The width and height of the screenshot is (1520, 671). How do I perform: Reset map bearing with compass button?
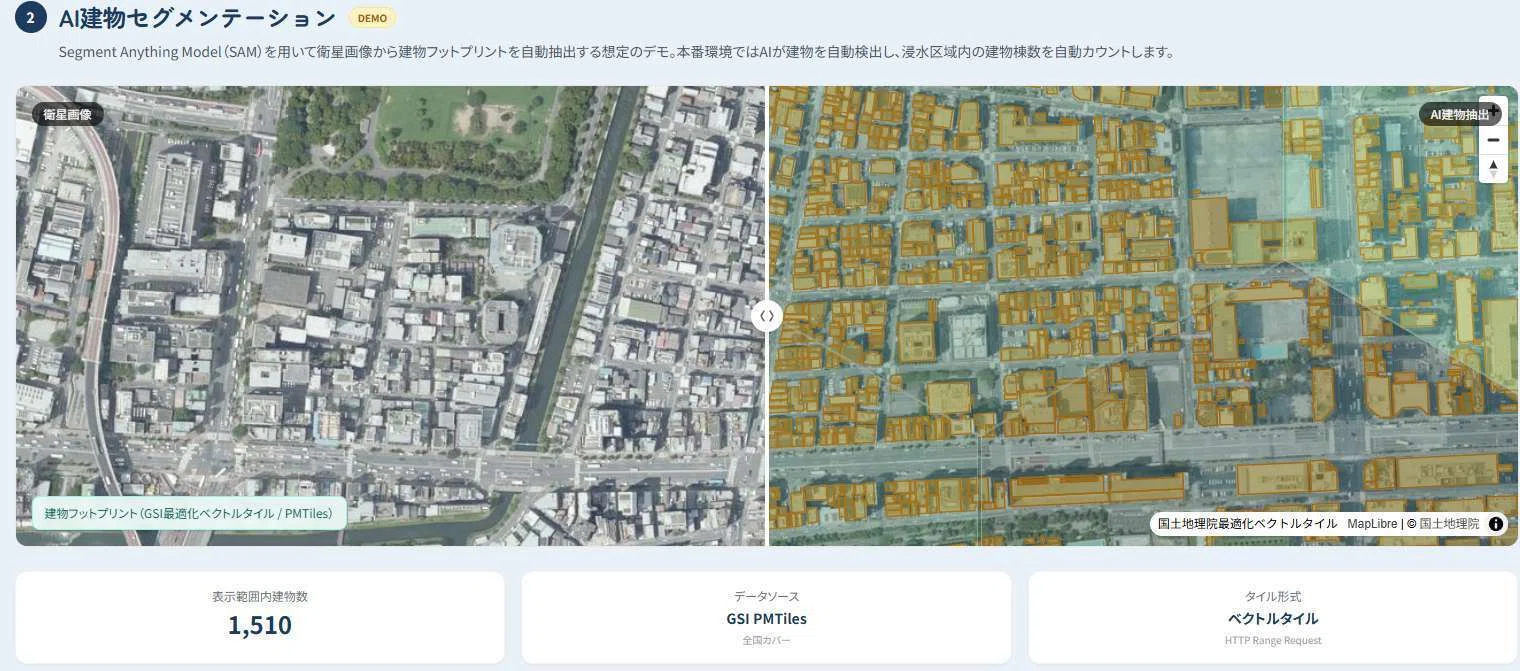tap(1493, 168)
